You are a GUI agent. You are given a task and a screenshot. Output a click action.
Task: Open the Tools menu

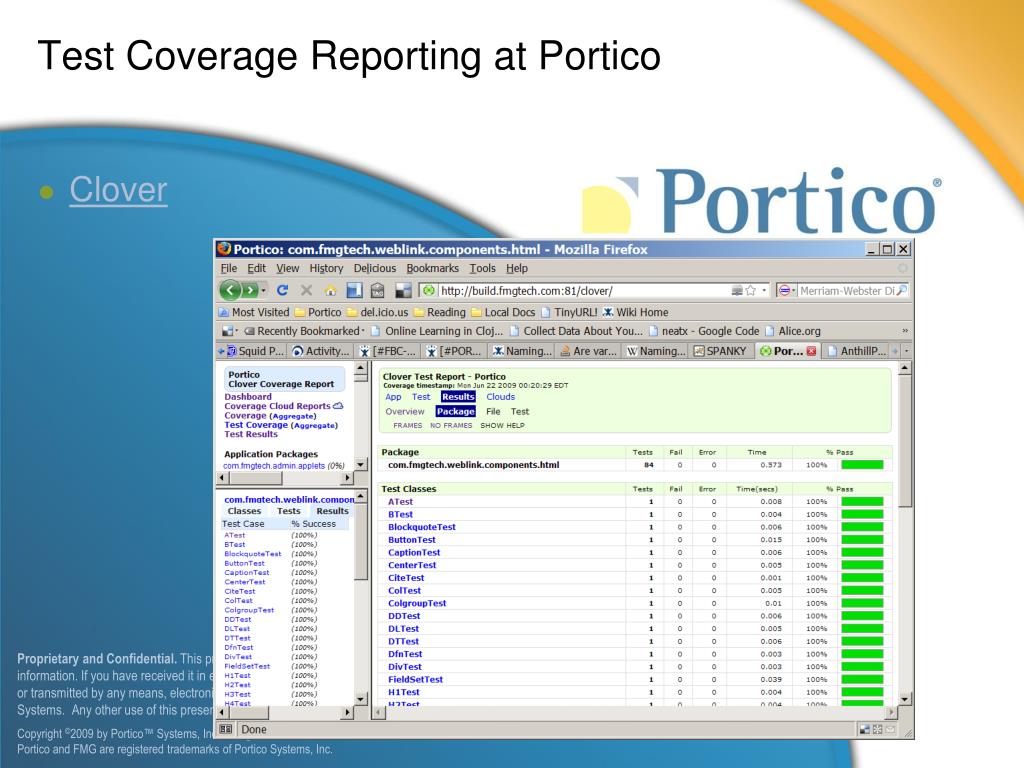click(483, 268)
